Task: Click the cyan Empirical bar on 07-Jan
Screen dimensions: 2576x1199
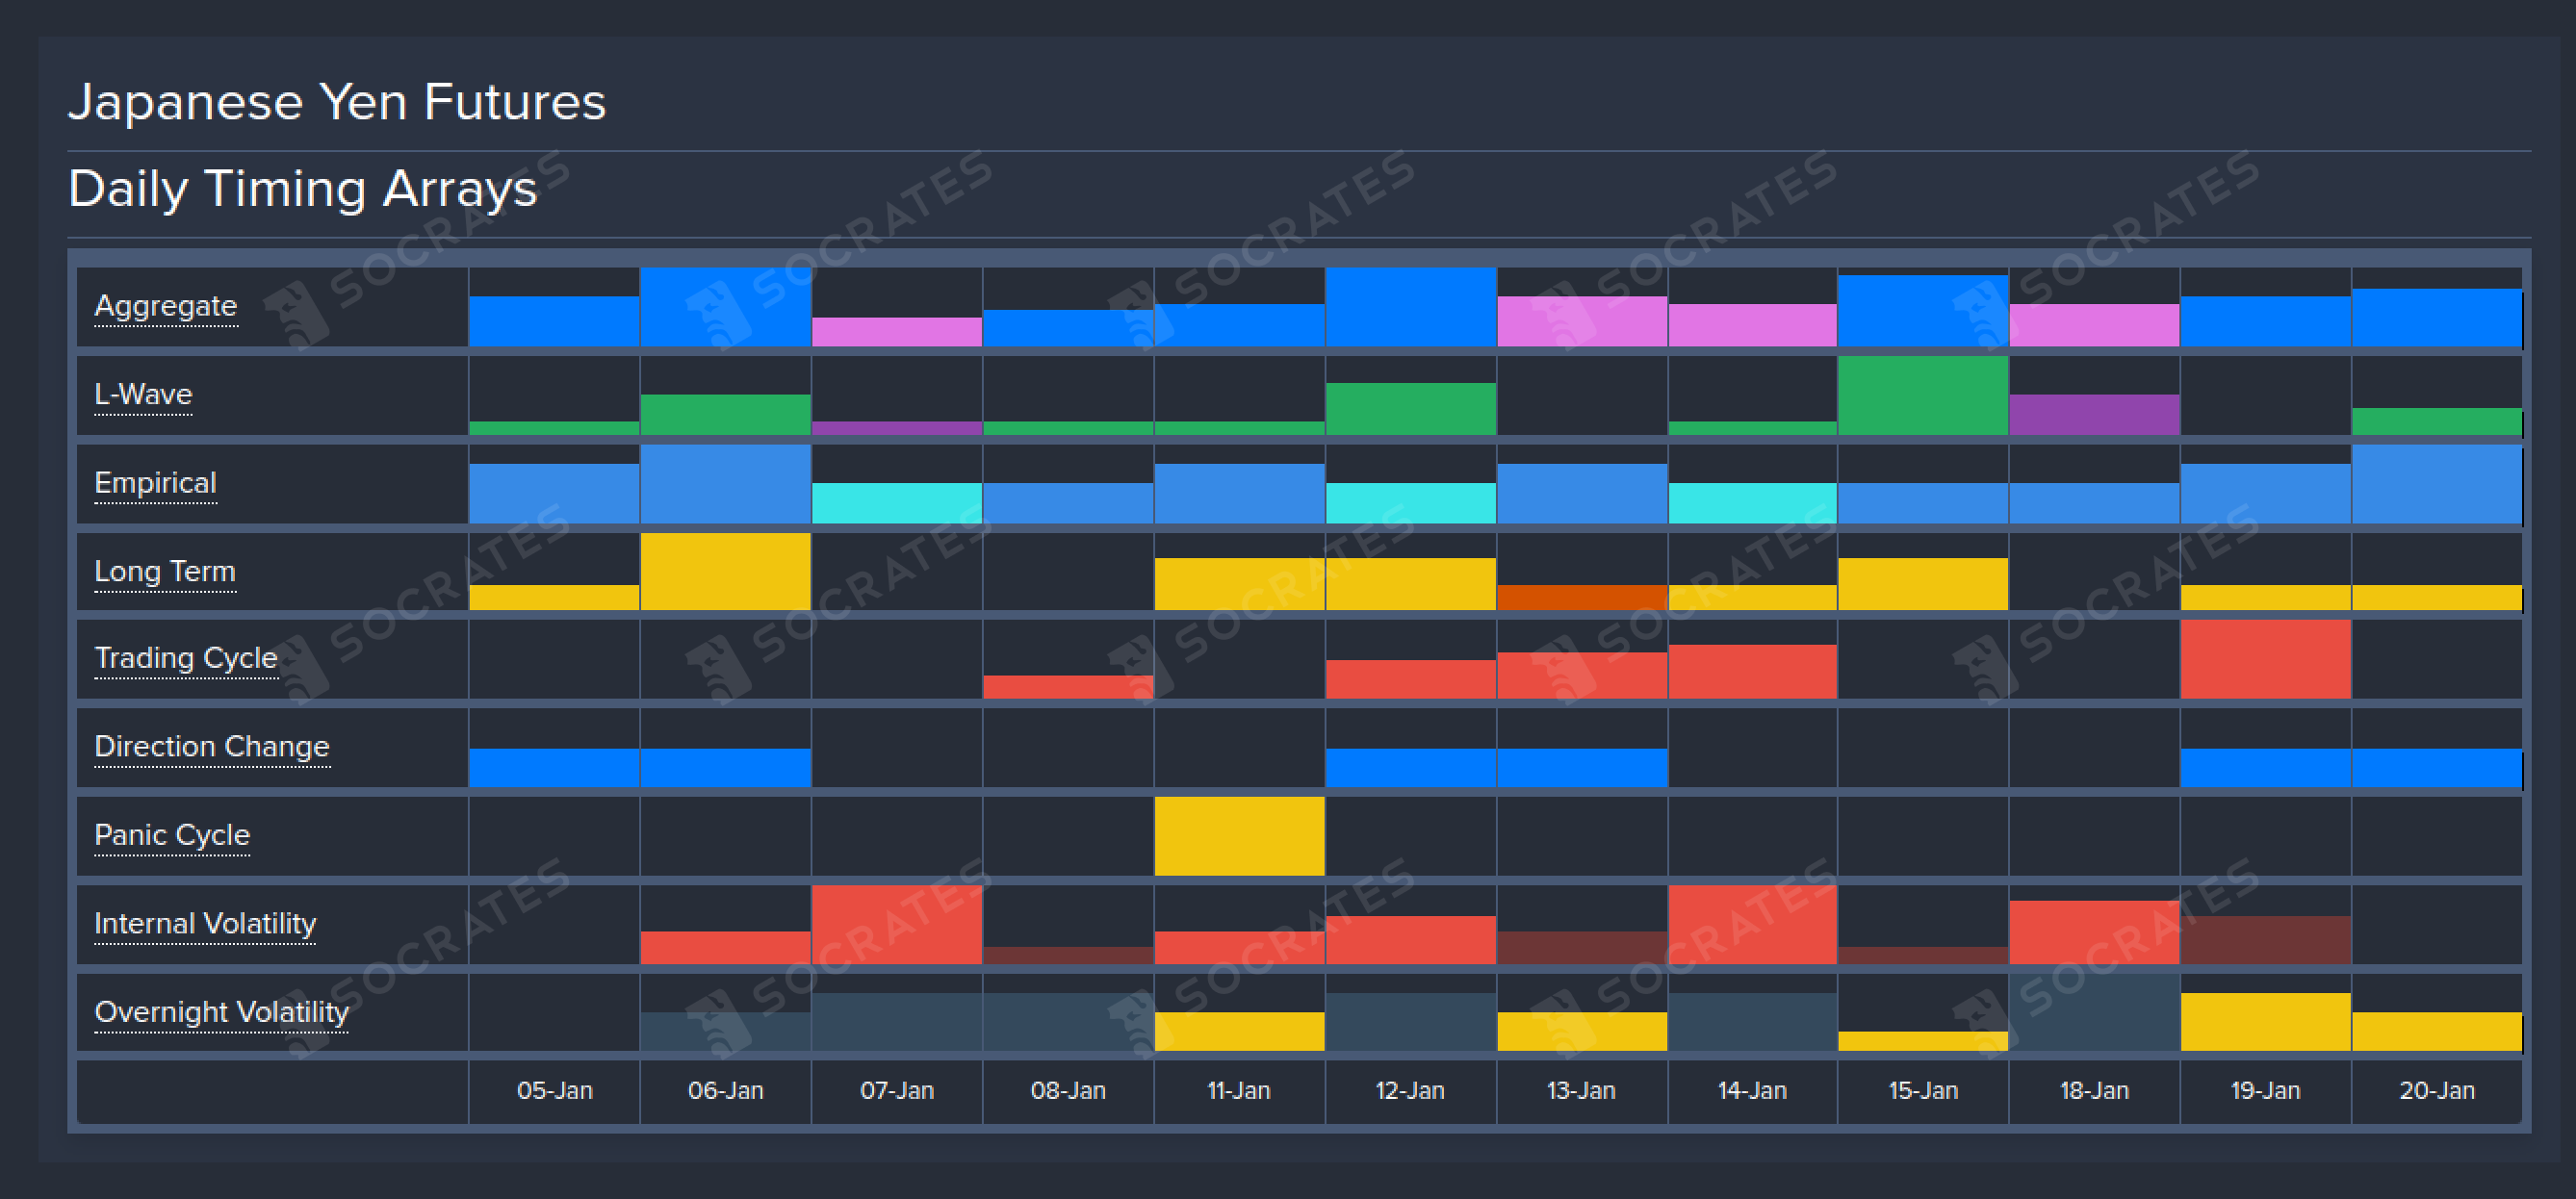Action: point(897,503)
